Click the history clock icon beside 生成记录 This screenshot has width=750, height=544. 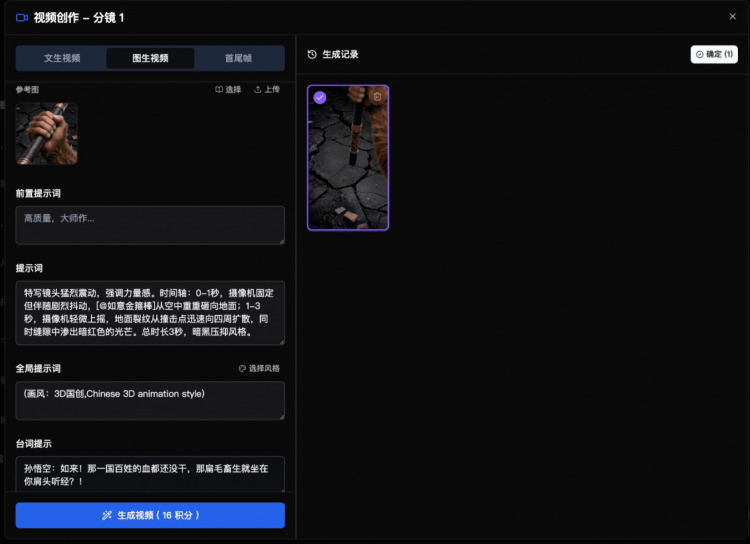pyautogui.click(x=313, y=55)
